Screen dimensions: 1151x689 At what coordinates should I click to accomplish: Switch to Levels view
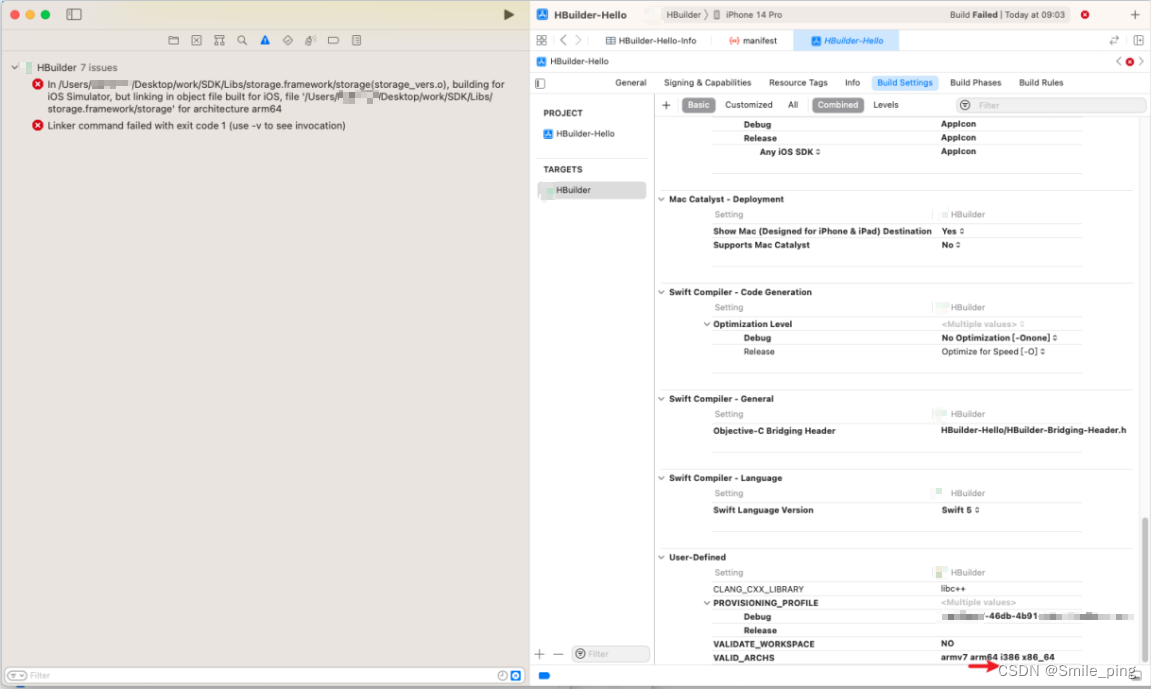point(886,105)
